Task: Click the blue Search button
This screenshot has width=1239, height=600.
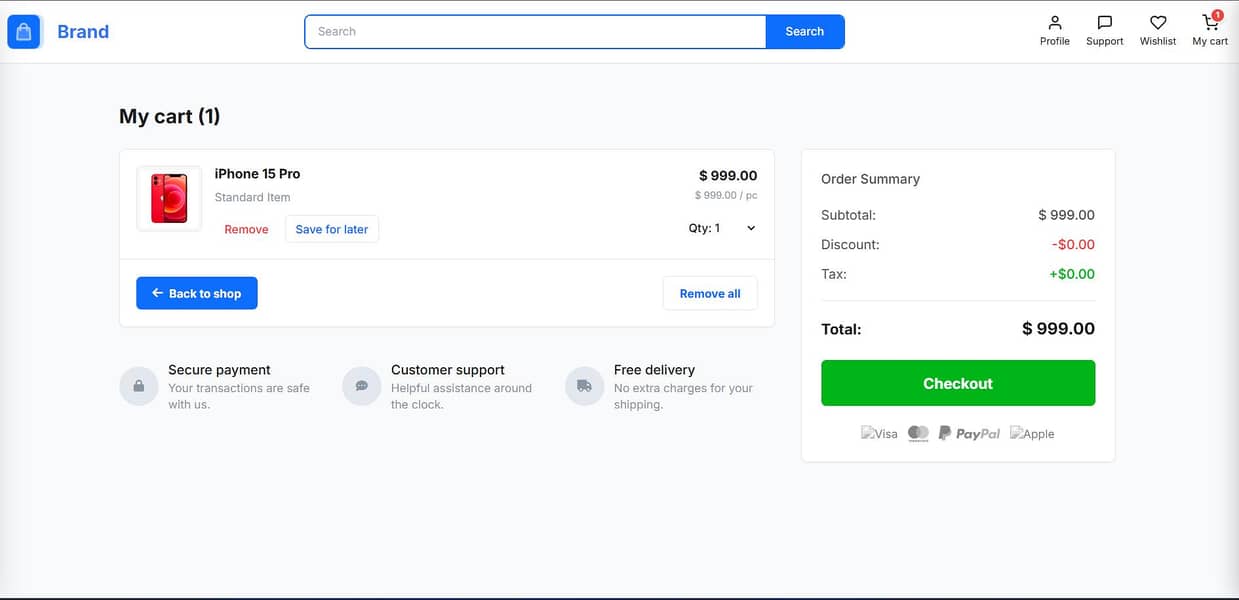Action: click(805, 32)
